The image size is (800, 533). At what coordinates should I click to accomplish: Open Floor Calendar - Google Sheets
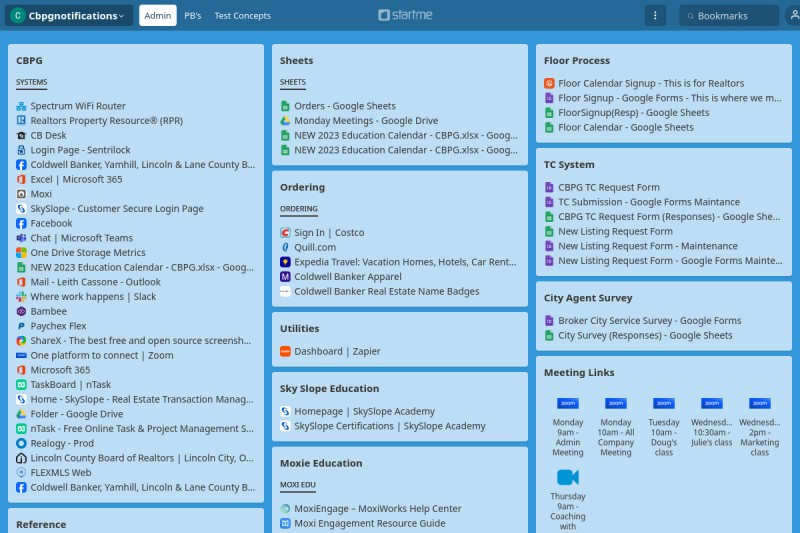(626, 128)
